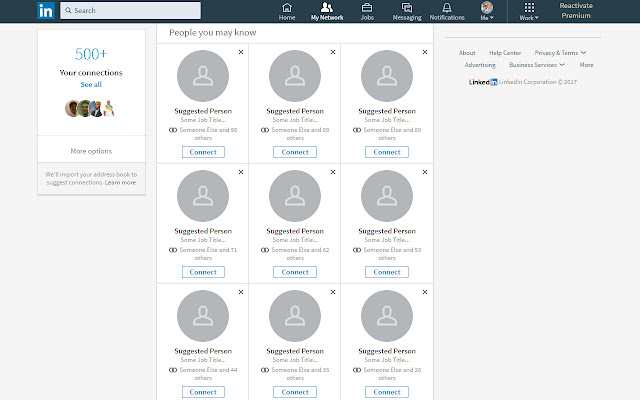Open avatar of person with 62 mutual others

pyautogui.click(x=295, y=196)
